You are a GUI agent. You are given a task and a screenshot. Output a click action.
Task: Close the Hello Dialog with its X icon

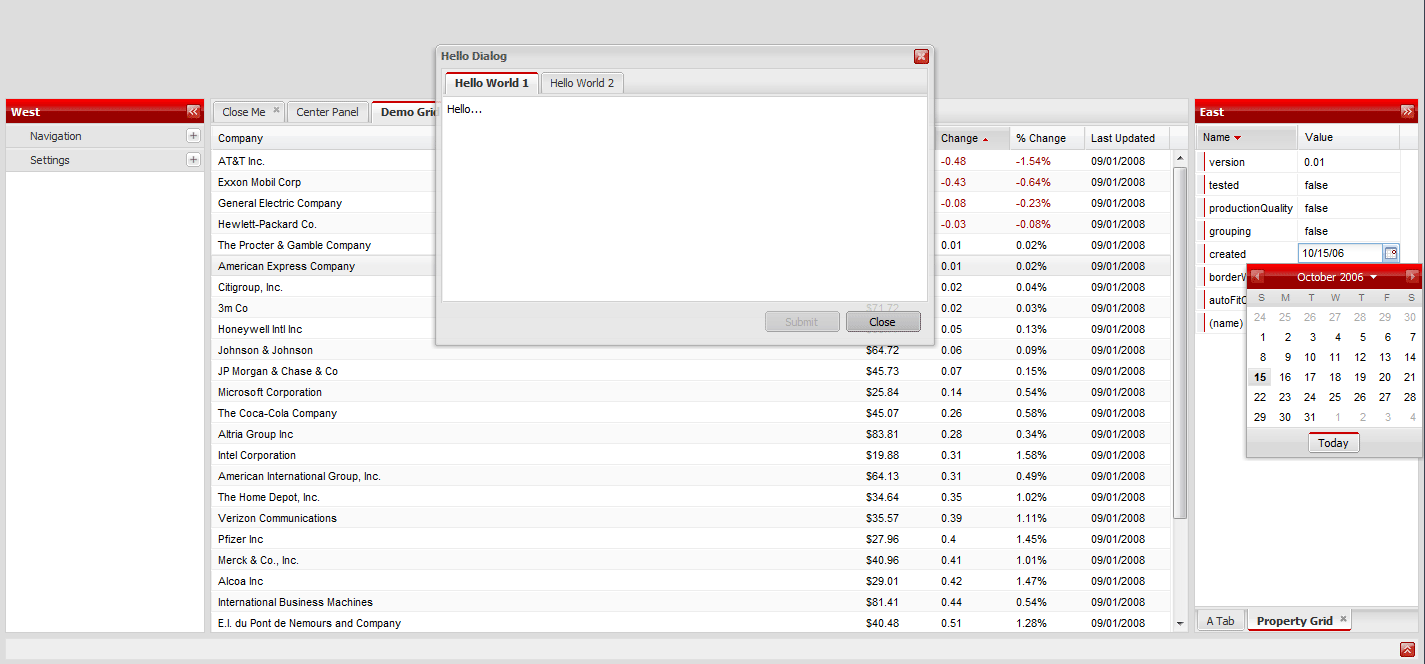click(921, 57)
